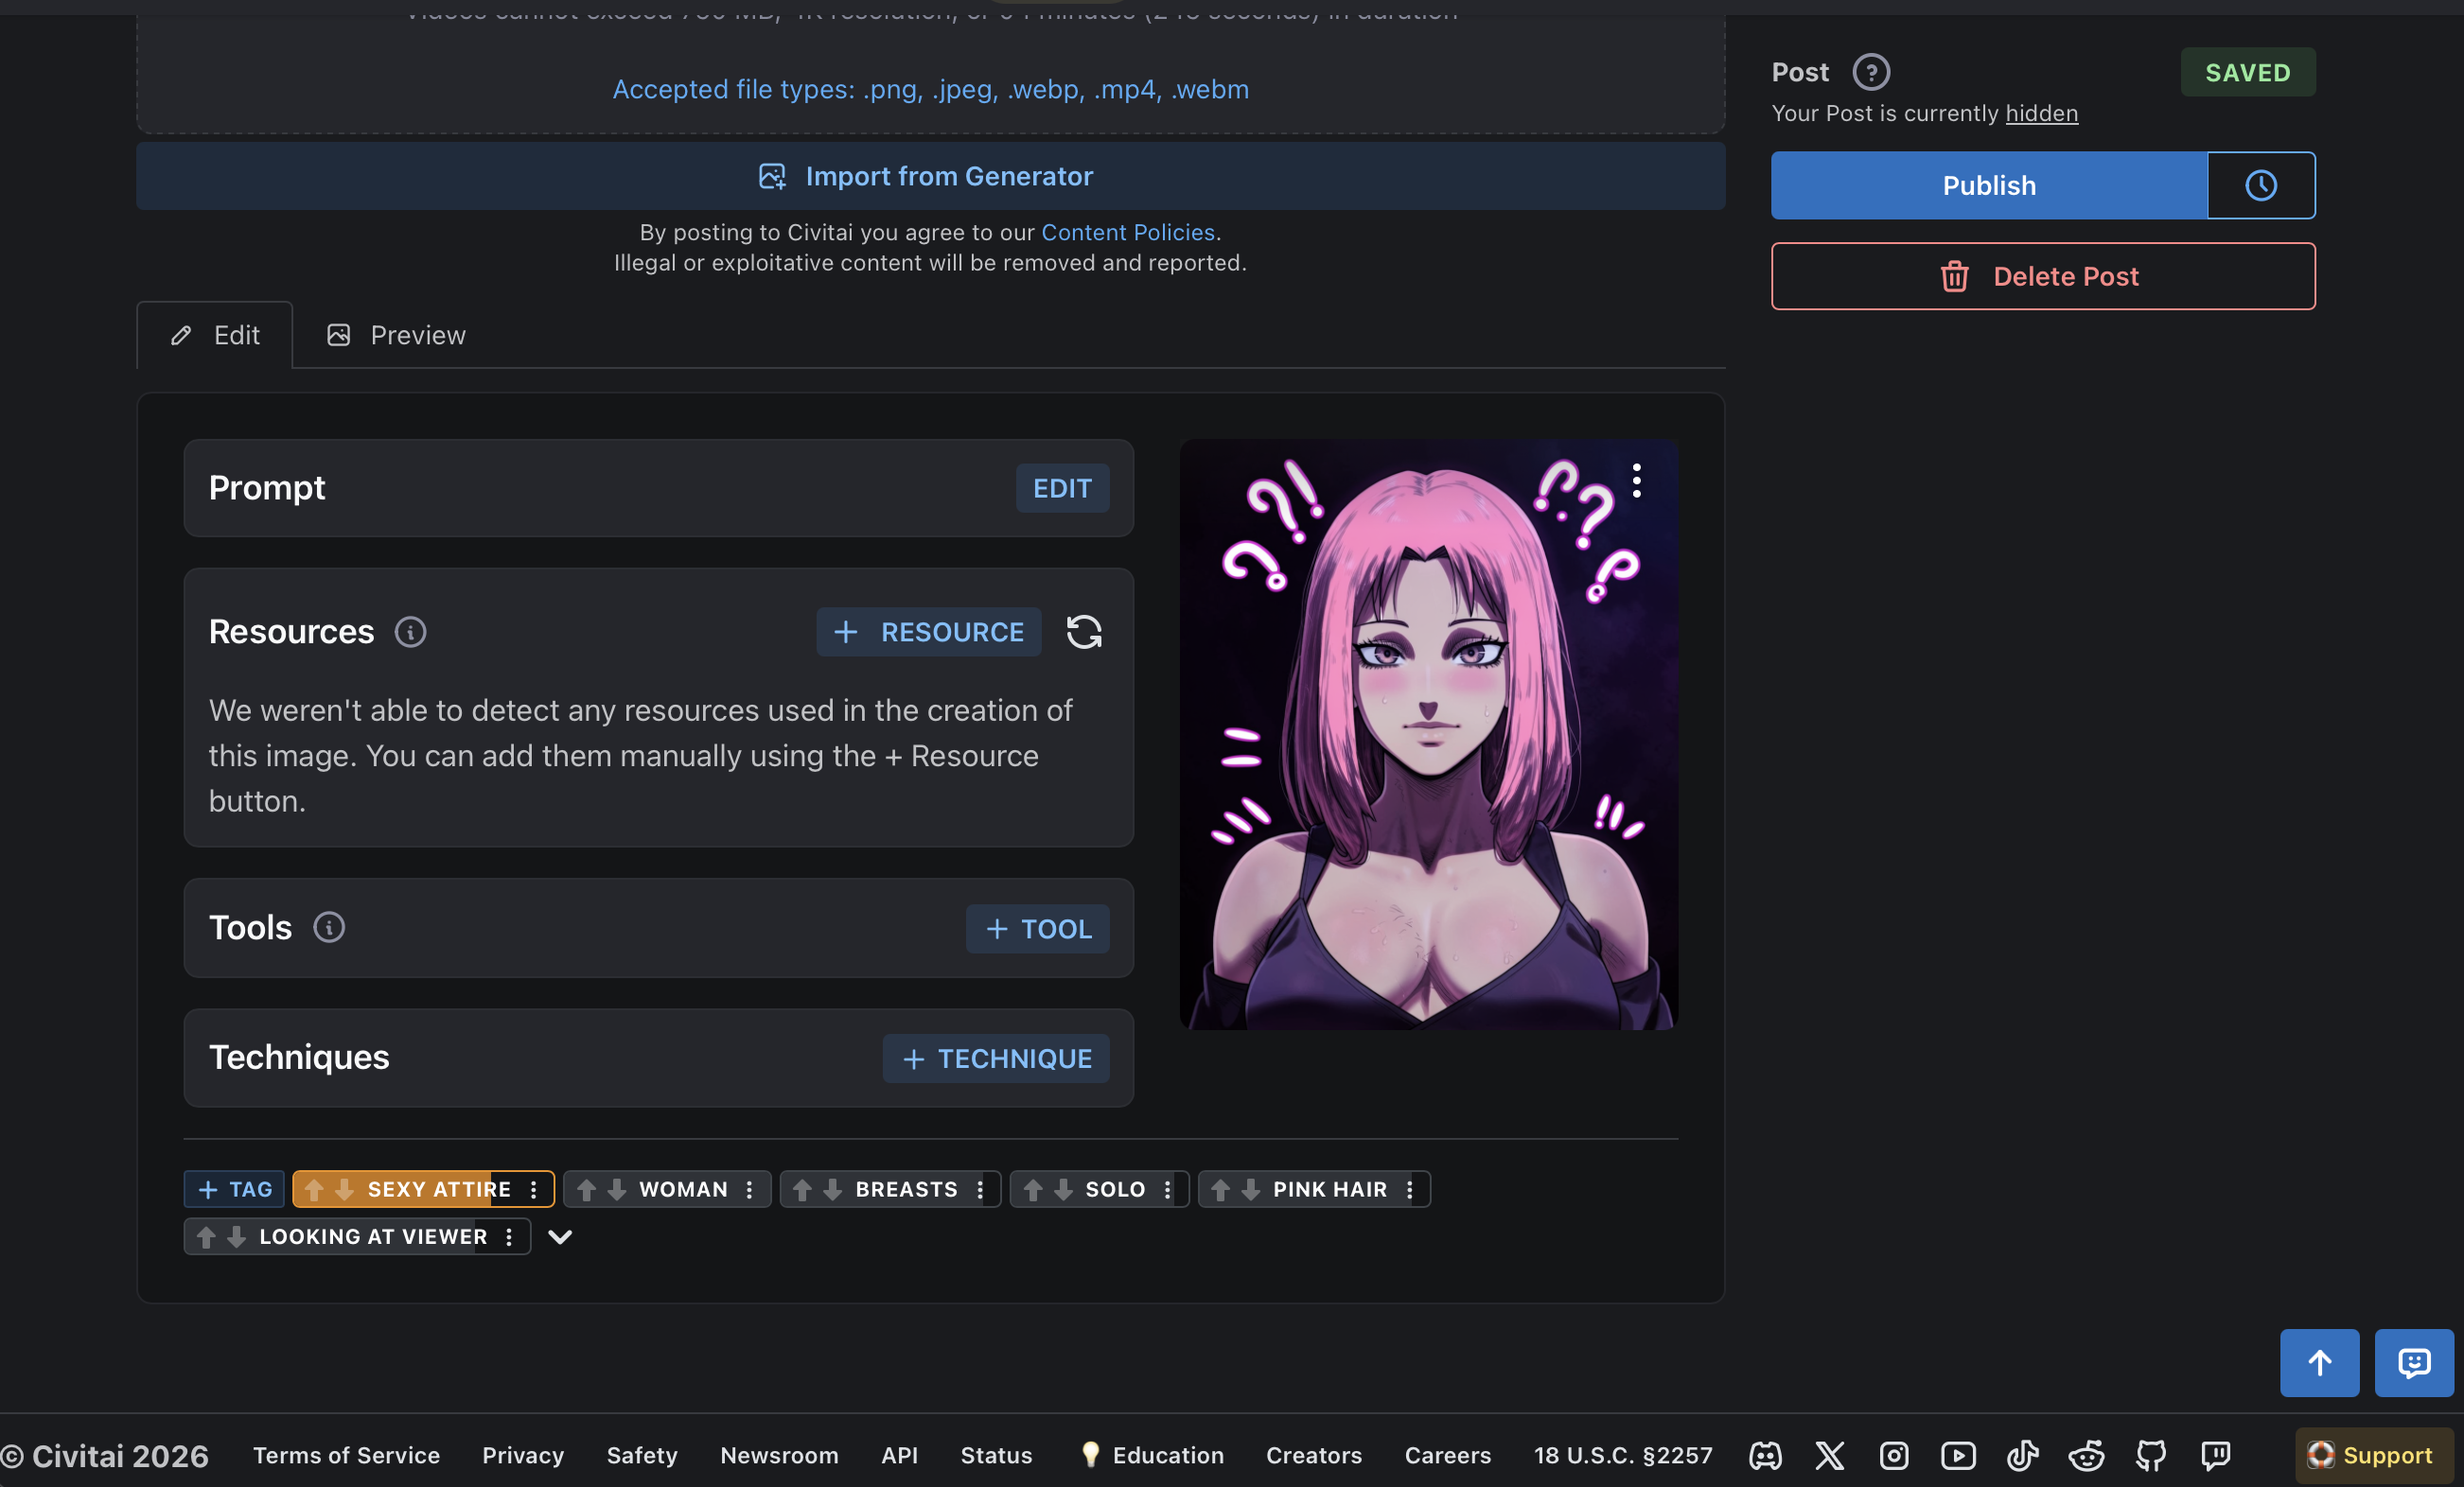This screenshot has width=2464, height=1487.
Task: Open the Discord icon in footer
Action: [x=1765, y=1455]
